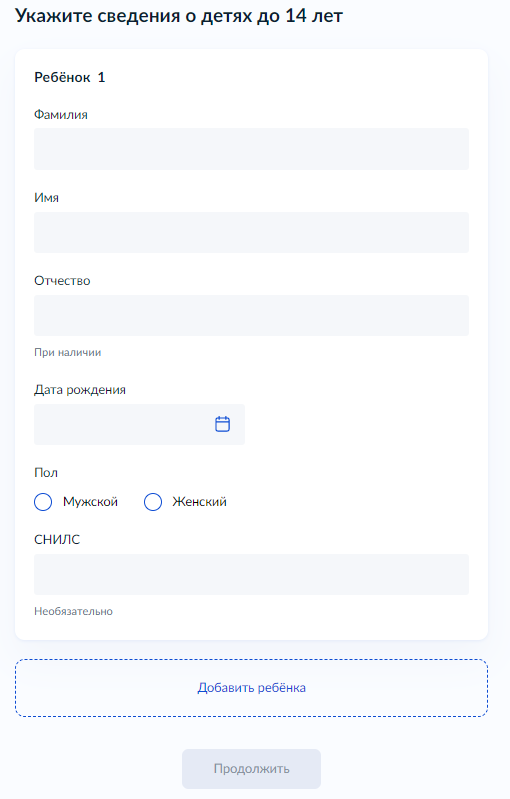Click the Необязательно hint text
Screen dimensions: 510x799
pos(73,611)
